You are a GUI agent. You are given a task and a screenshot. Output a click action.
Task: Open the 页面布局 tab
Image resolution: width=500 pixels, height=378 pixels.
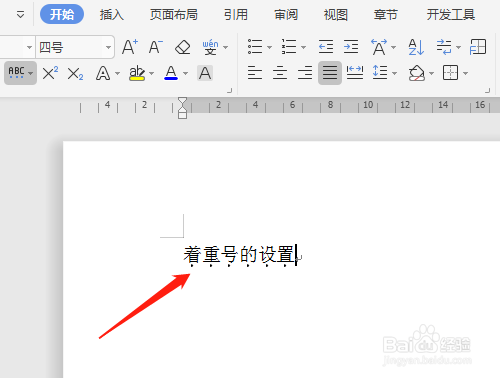click(174, 15)
